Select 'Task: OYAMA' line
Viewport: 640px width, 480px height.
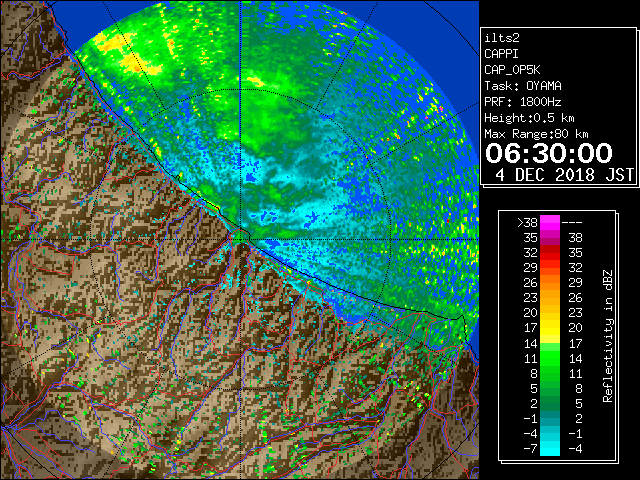523,86
